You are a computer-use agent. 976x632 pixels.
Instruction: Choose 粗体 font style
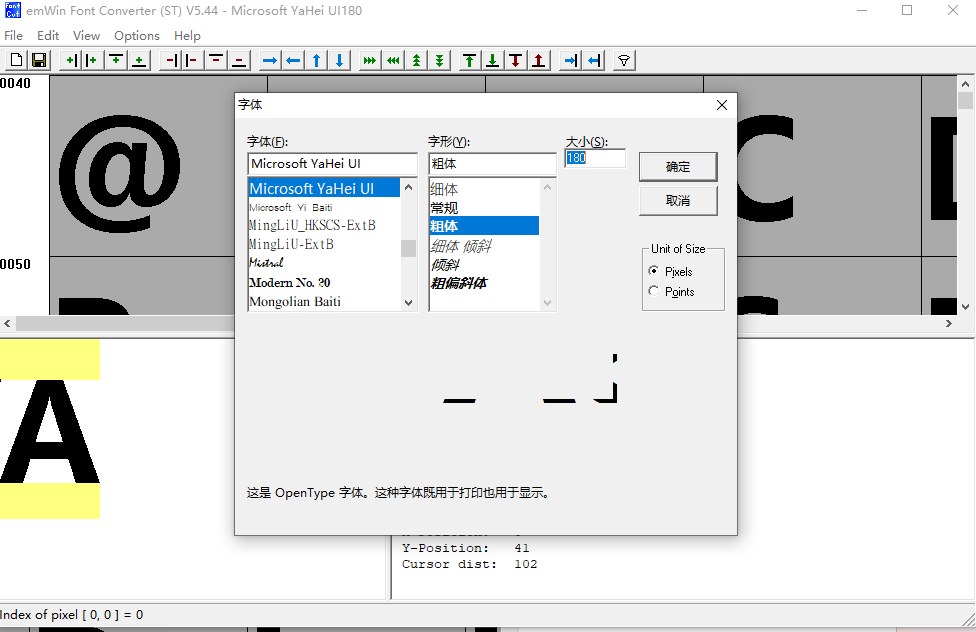pos(484,225)
